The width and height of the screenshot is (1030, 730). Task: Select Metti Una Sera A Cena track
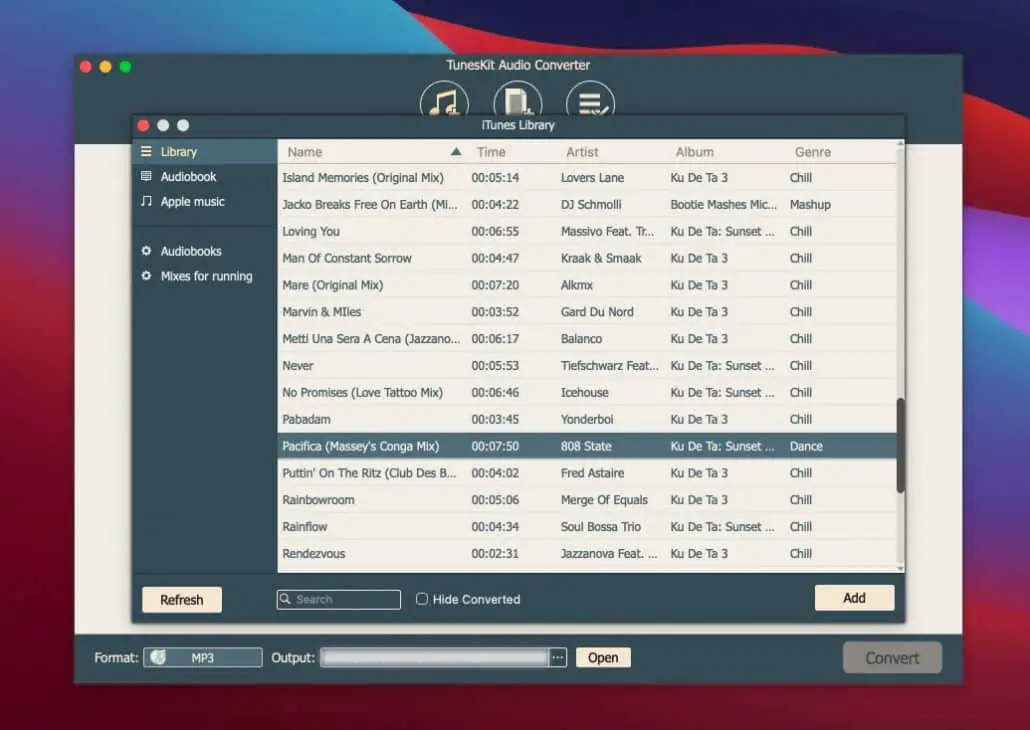pyautogui.click(x=587, y=339)
